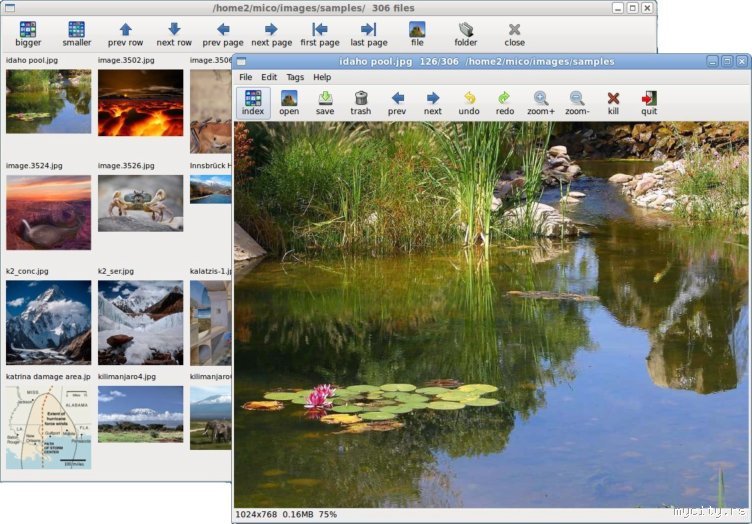Viewport: 752px width, 524px height.
Task: Click the index icon in viewer toolbar
Action: (253, 102)
